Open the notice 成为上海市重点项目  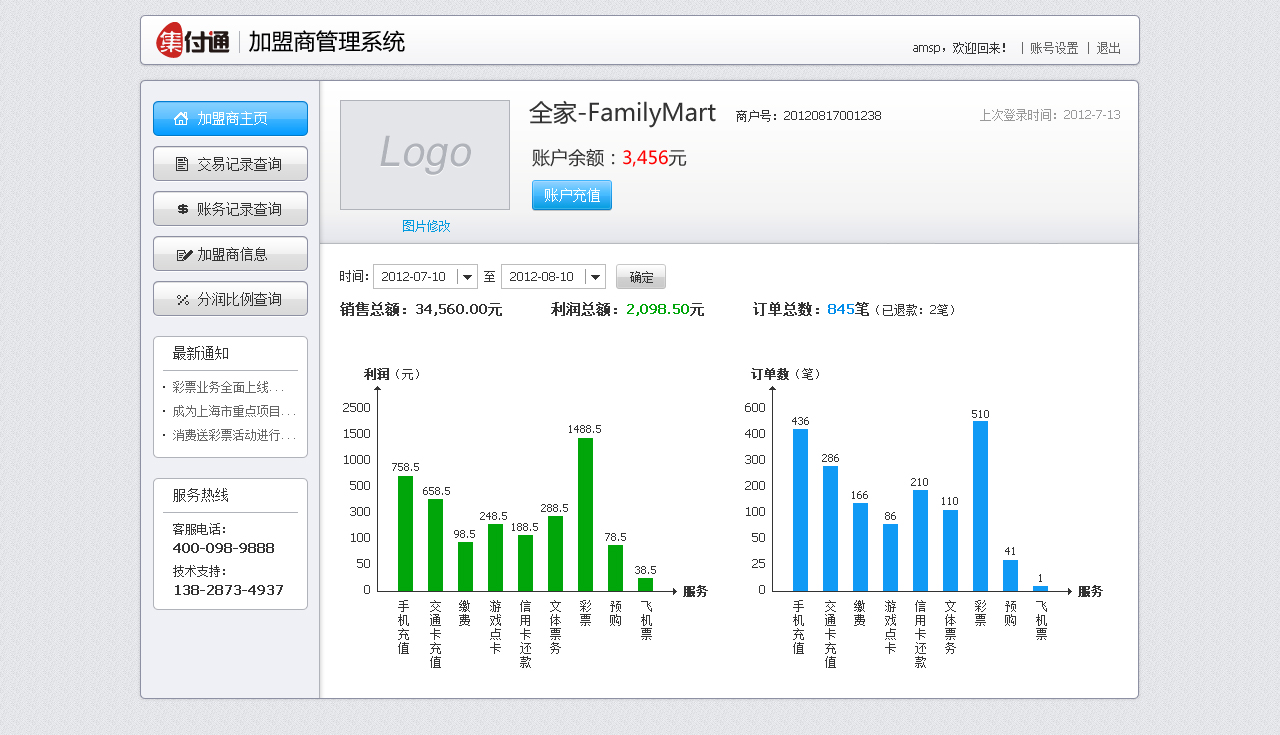(x=234, y=411)
